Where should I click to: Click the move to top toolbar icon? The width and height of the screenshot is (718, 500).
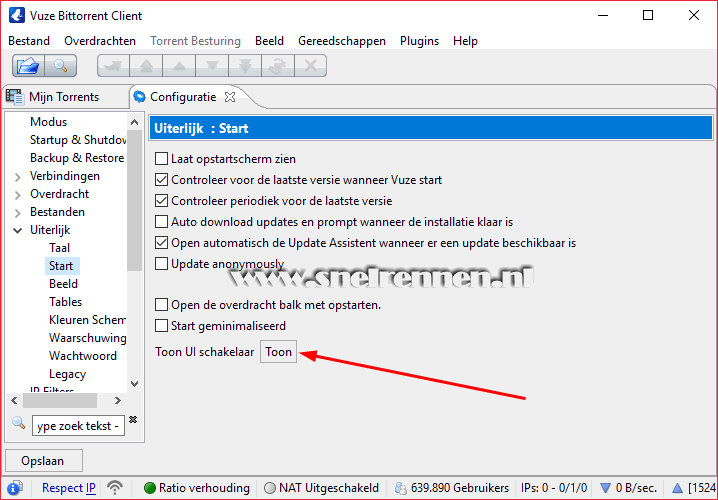(146, 66)
